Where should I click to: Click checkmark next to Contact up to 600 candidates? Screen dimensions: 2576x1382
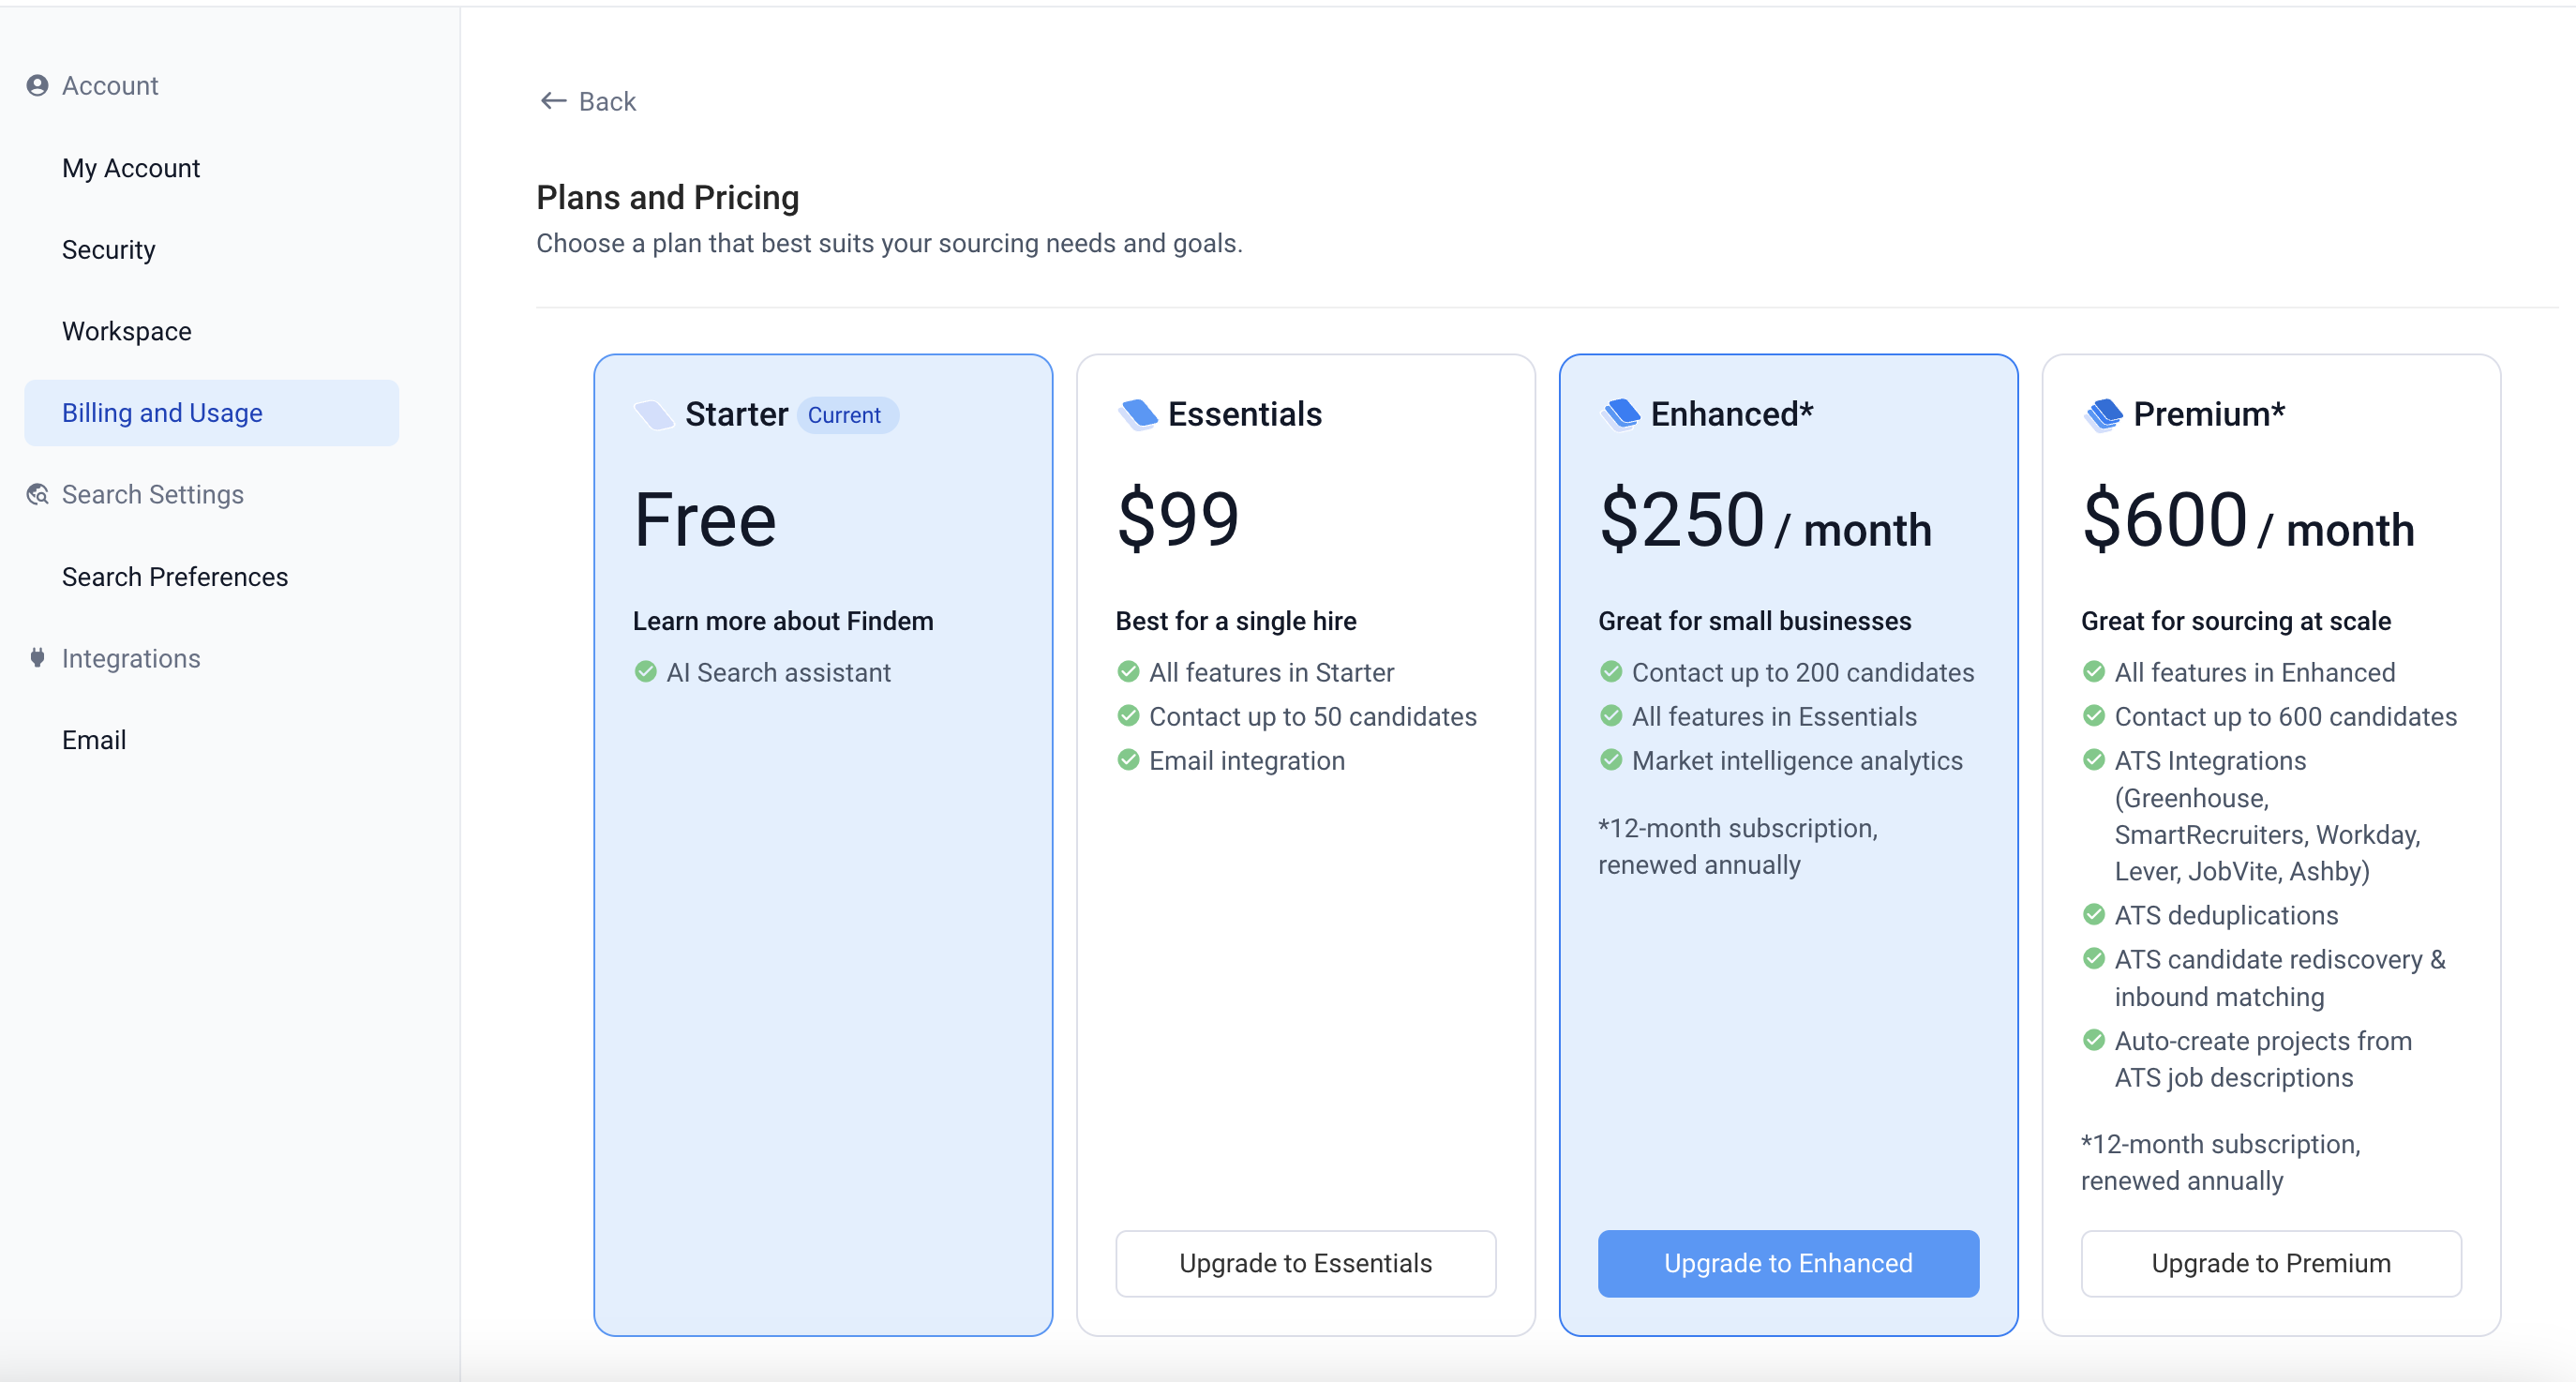(2094, 716)
